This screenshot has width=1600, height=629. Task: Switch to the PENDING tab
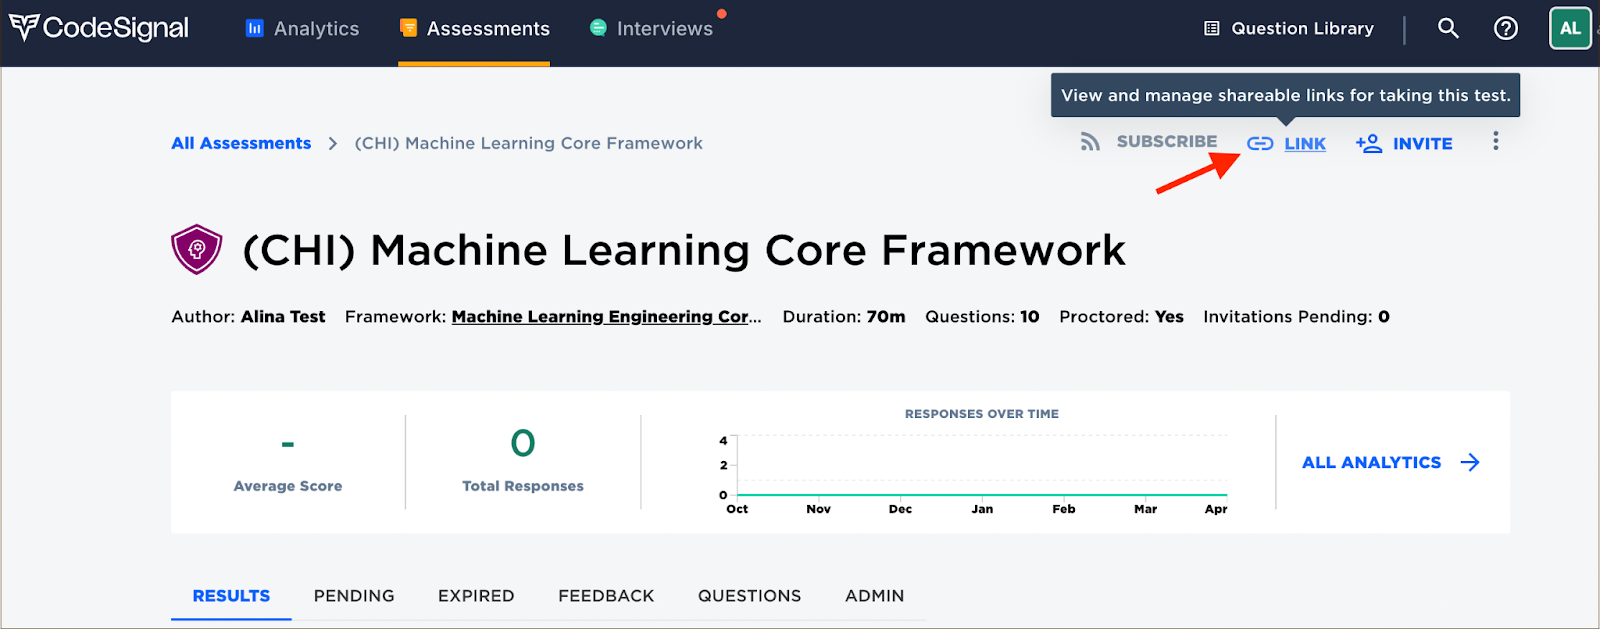354,596
